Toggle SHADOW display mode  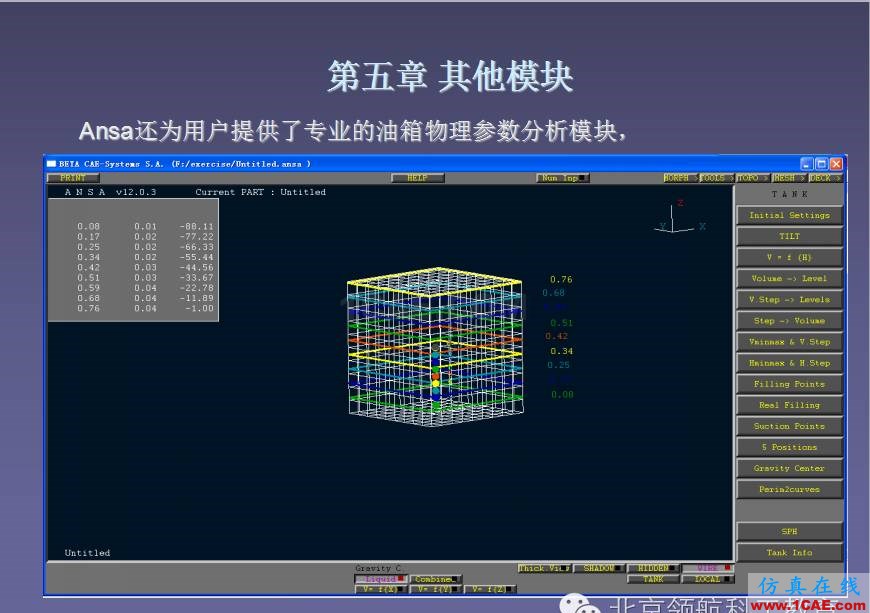pos(599,568)
